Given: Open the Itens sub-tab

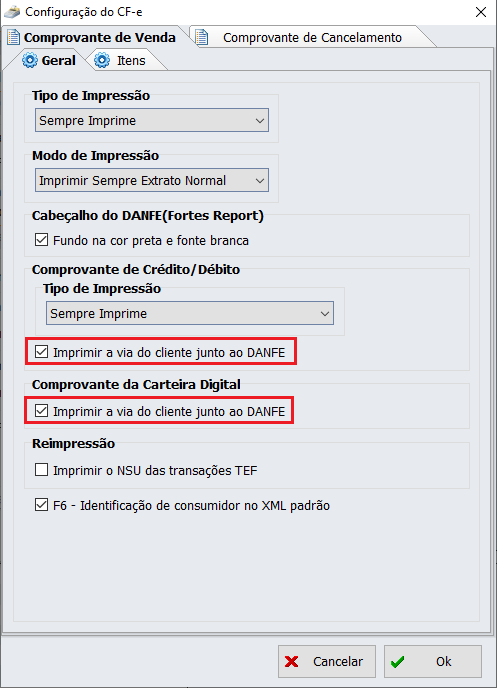Looking at the screenshot, I should click(x=131, y=61).
